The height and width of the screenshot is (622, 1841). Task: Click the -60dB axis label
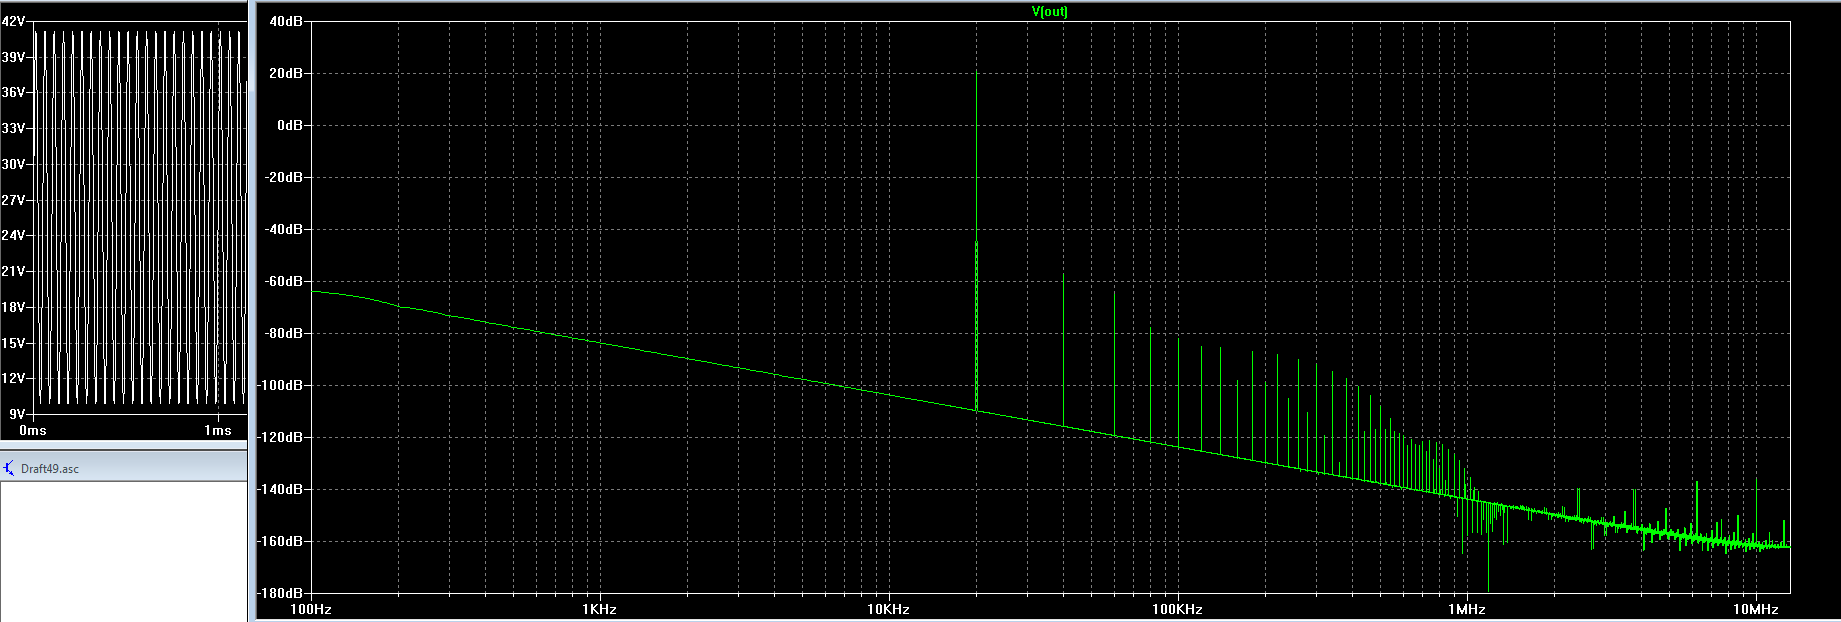(284, 282)
